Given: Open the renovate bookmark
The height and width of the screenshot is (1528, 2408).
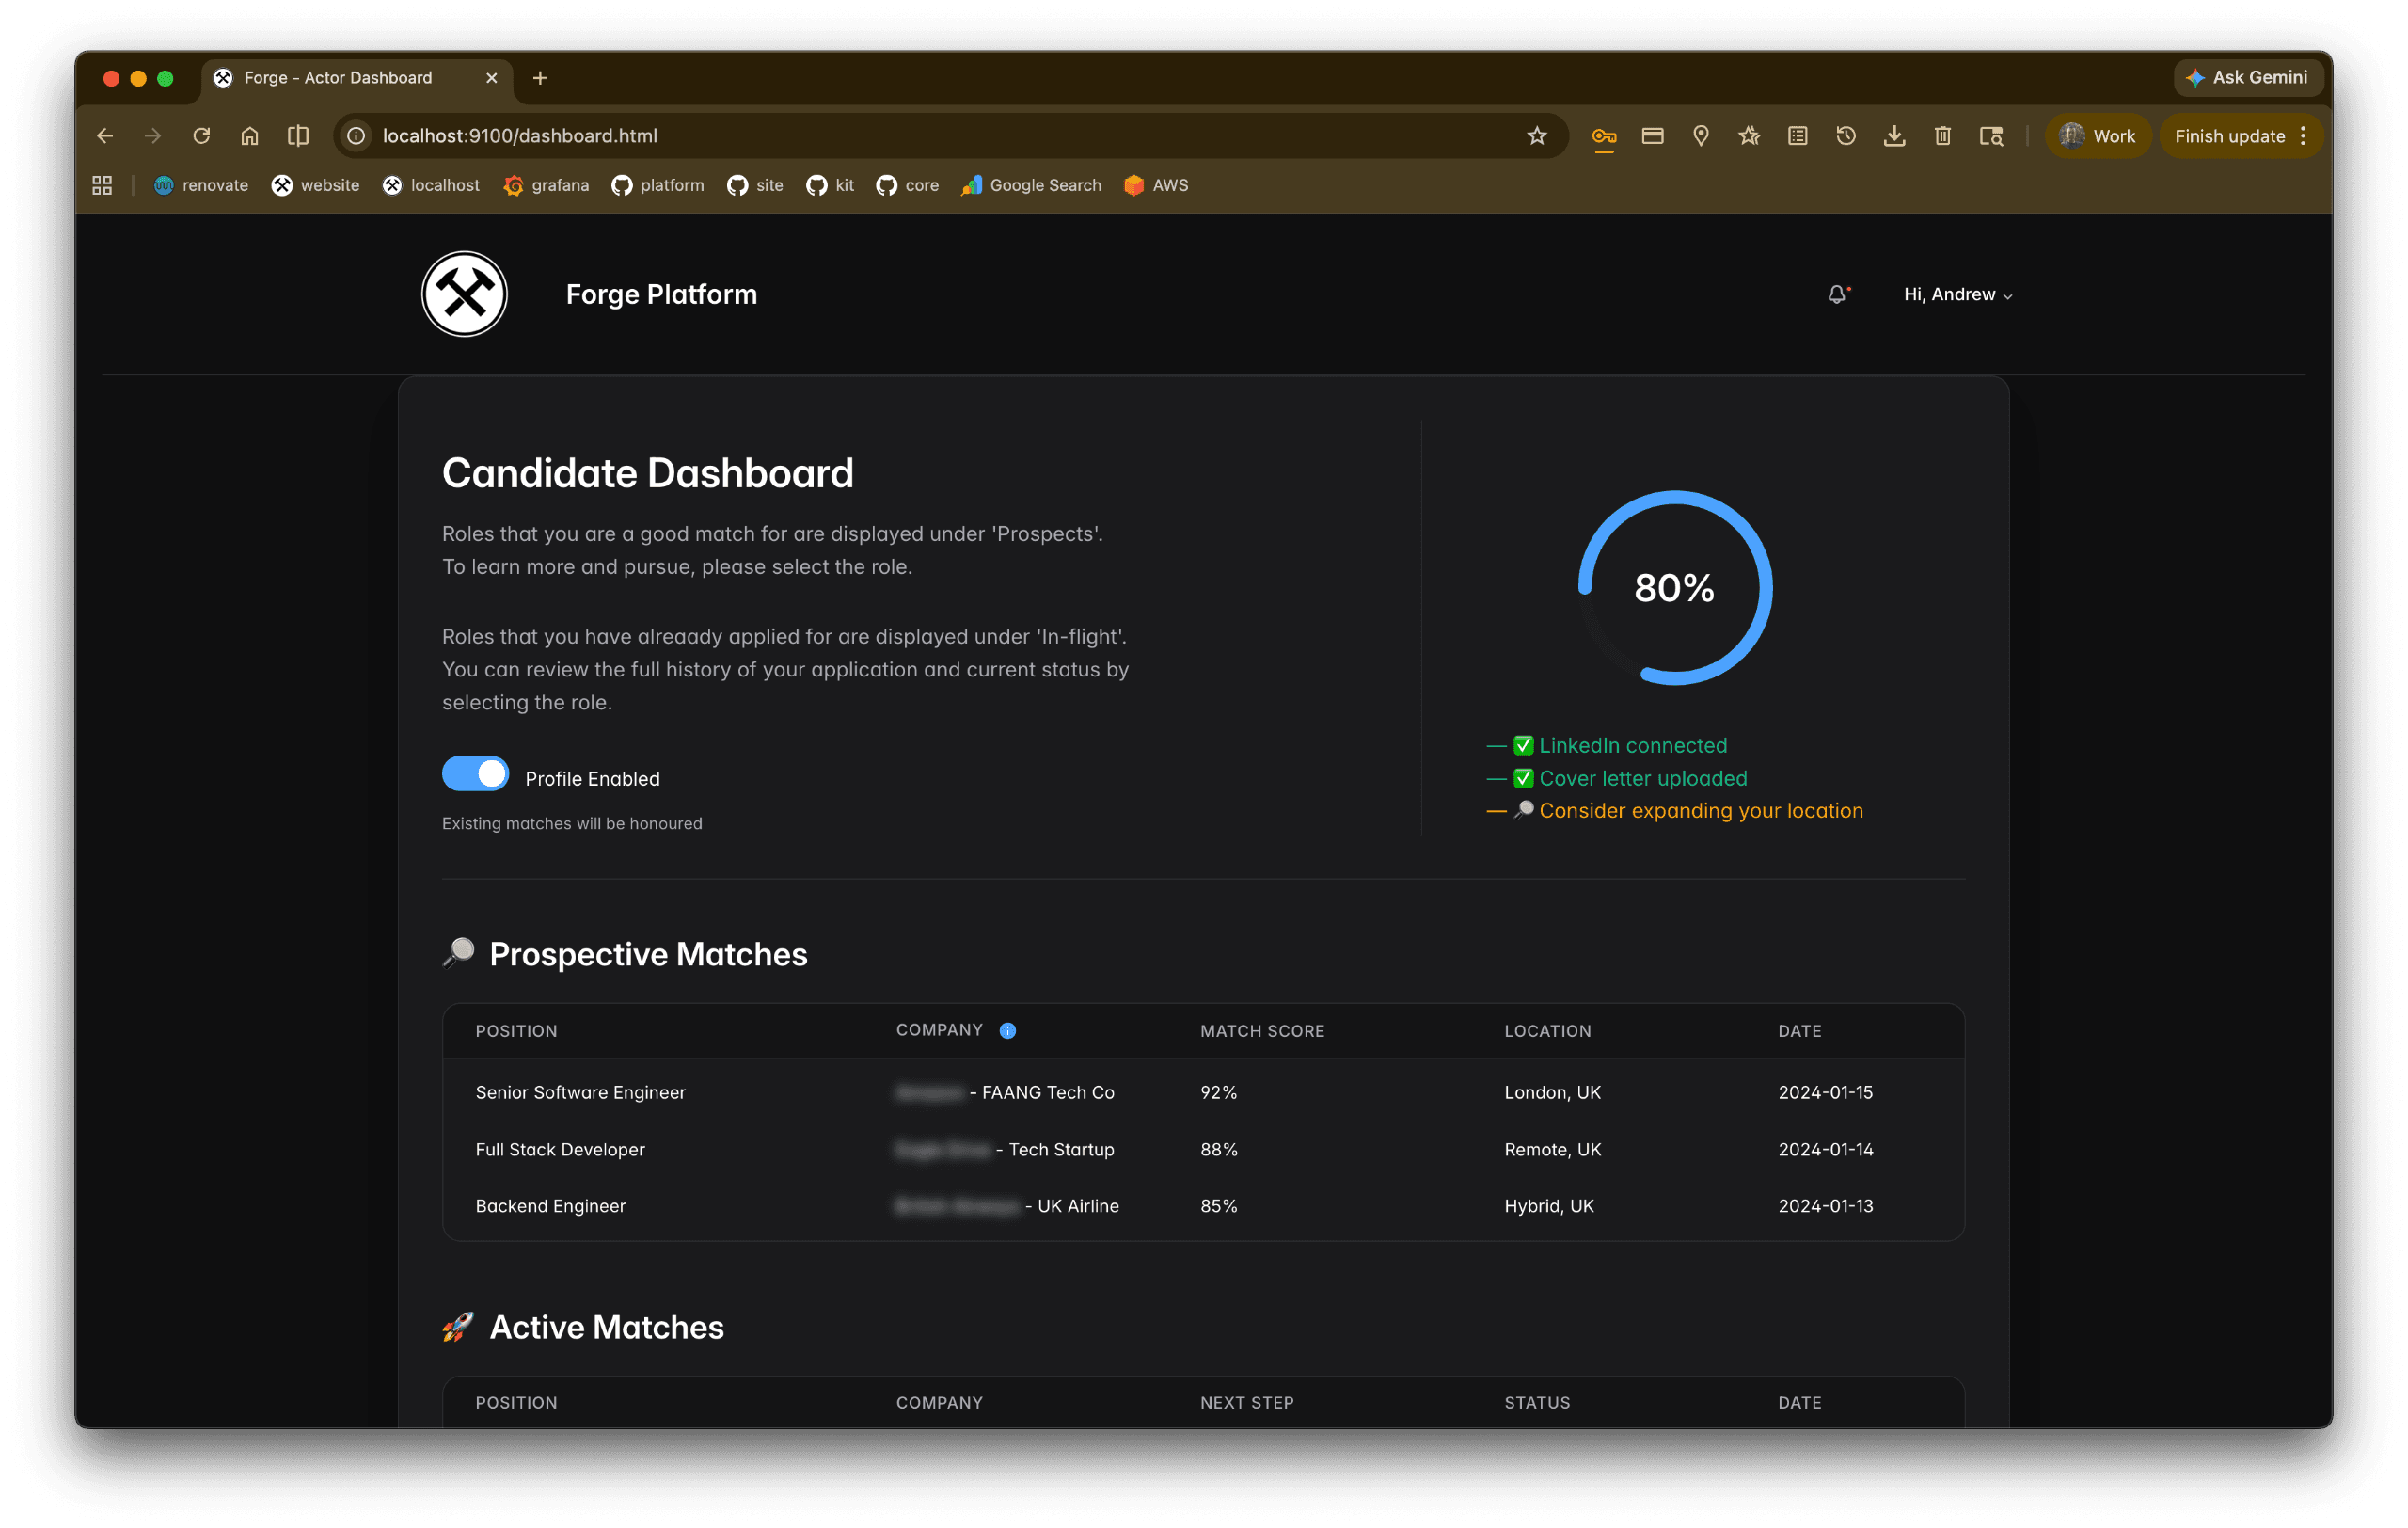Looking at the screenshot, I should (x=201, y=185).
